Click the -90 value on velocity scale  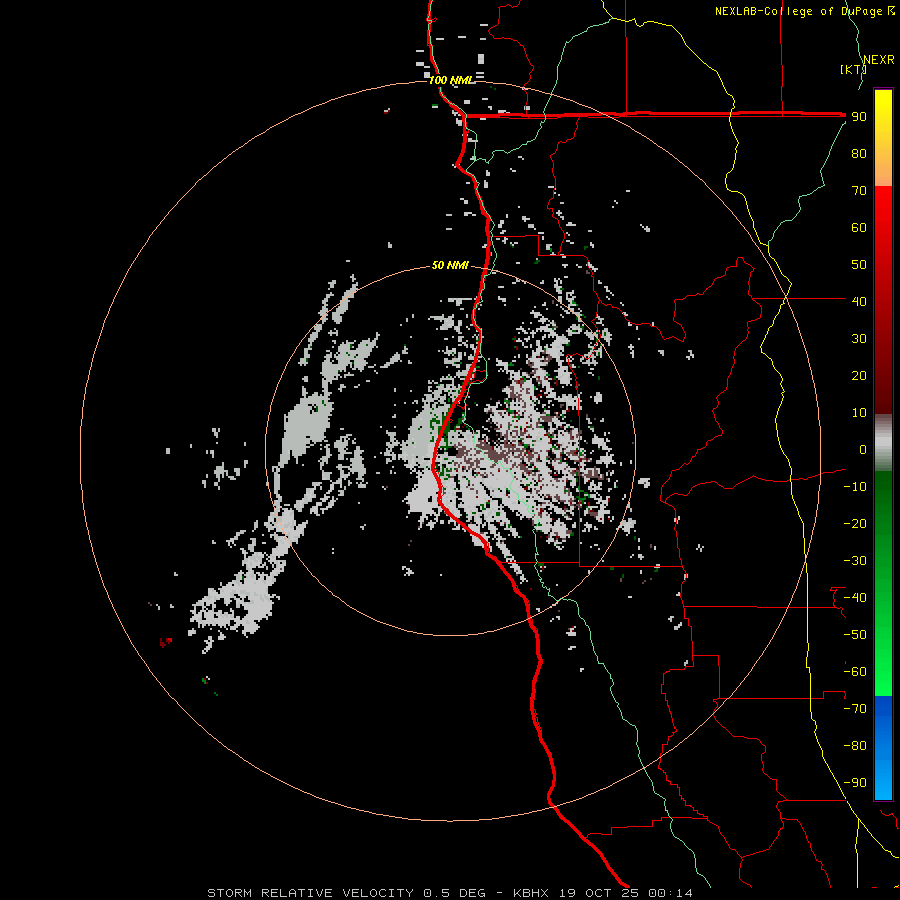coord(855,783)
